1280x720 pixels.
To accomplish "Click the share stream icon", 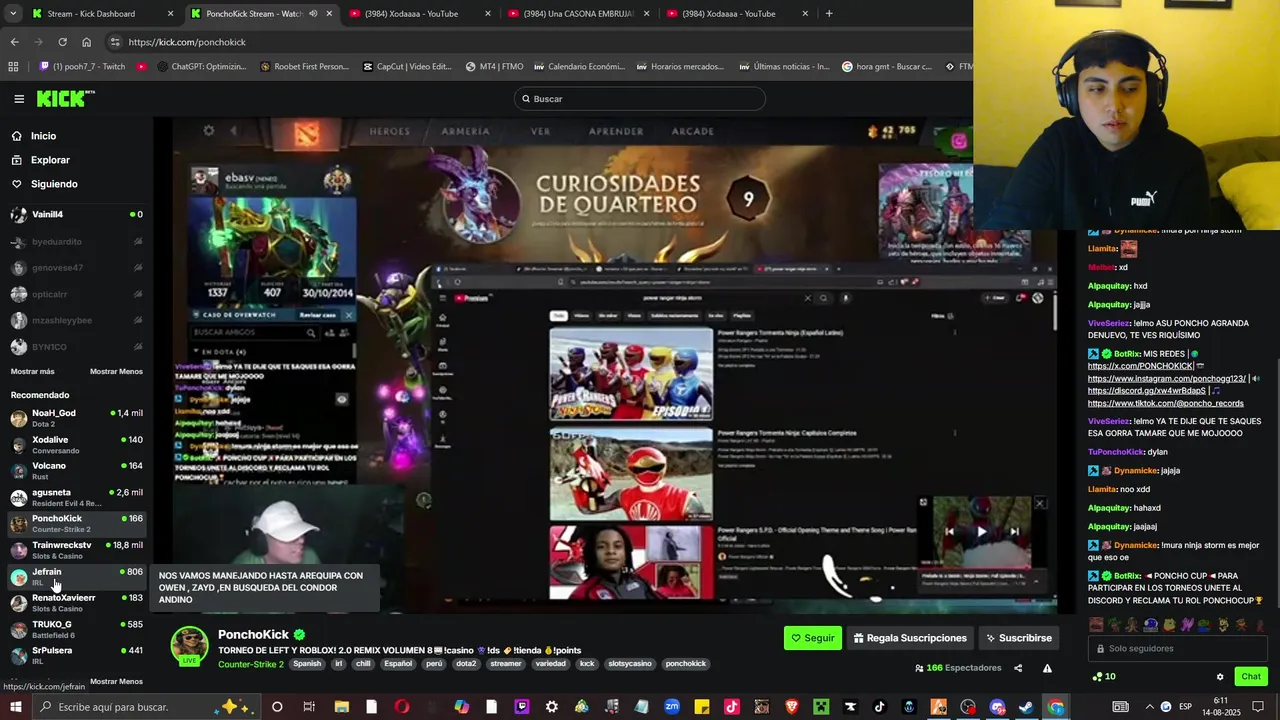I will point(1018,668).
